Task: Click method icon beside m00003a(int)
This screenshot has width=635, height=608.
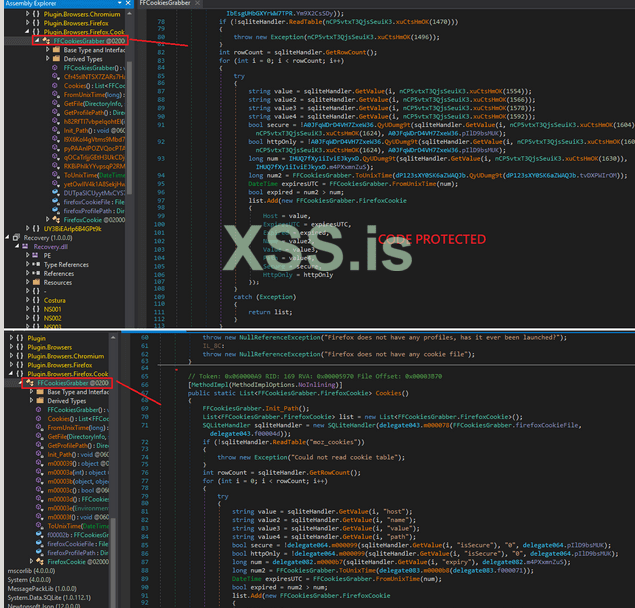Action: click(39, 472)
